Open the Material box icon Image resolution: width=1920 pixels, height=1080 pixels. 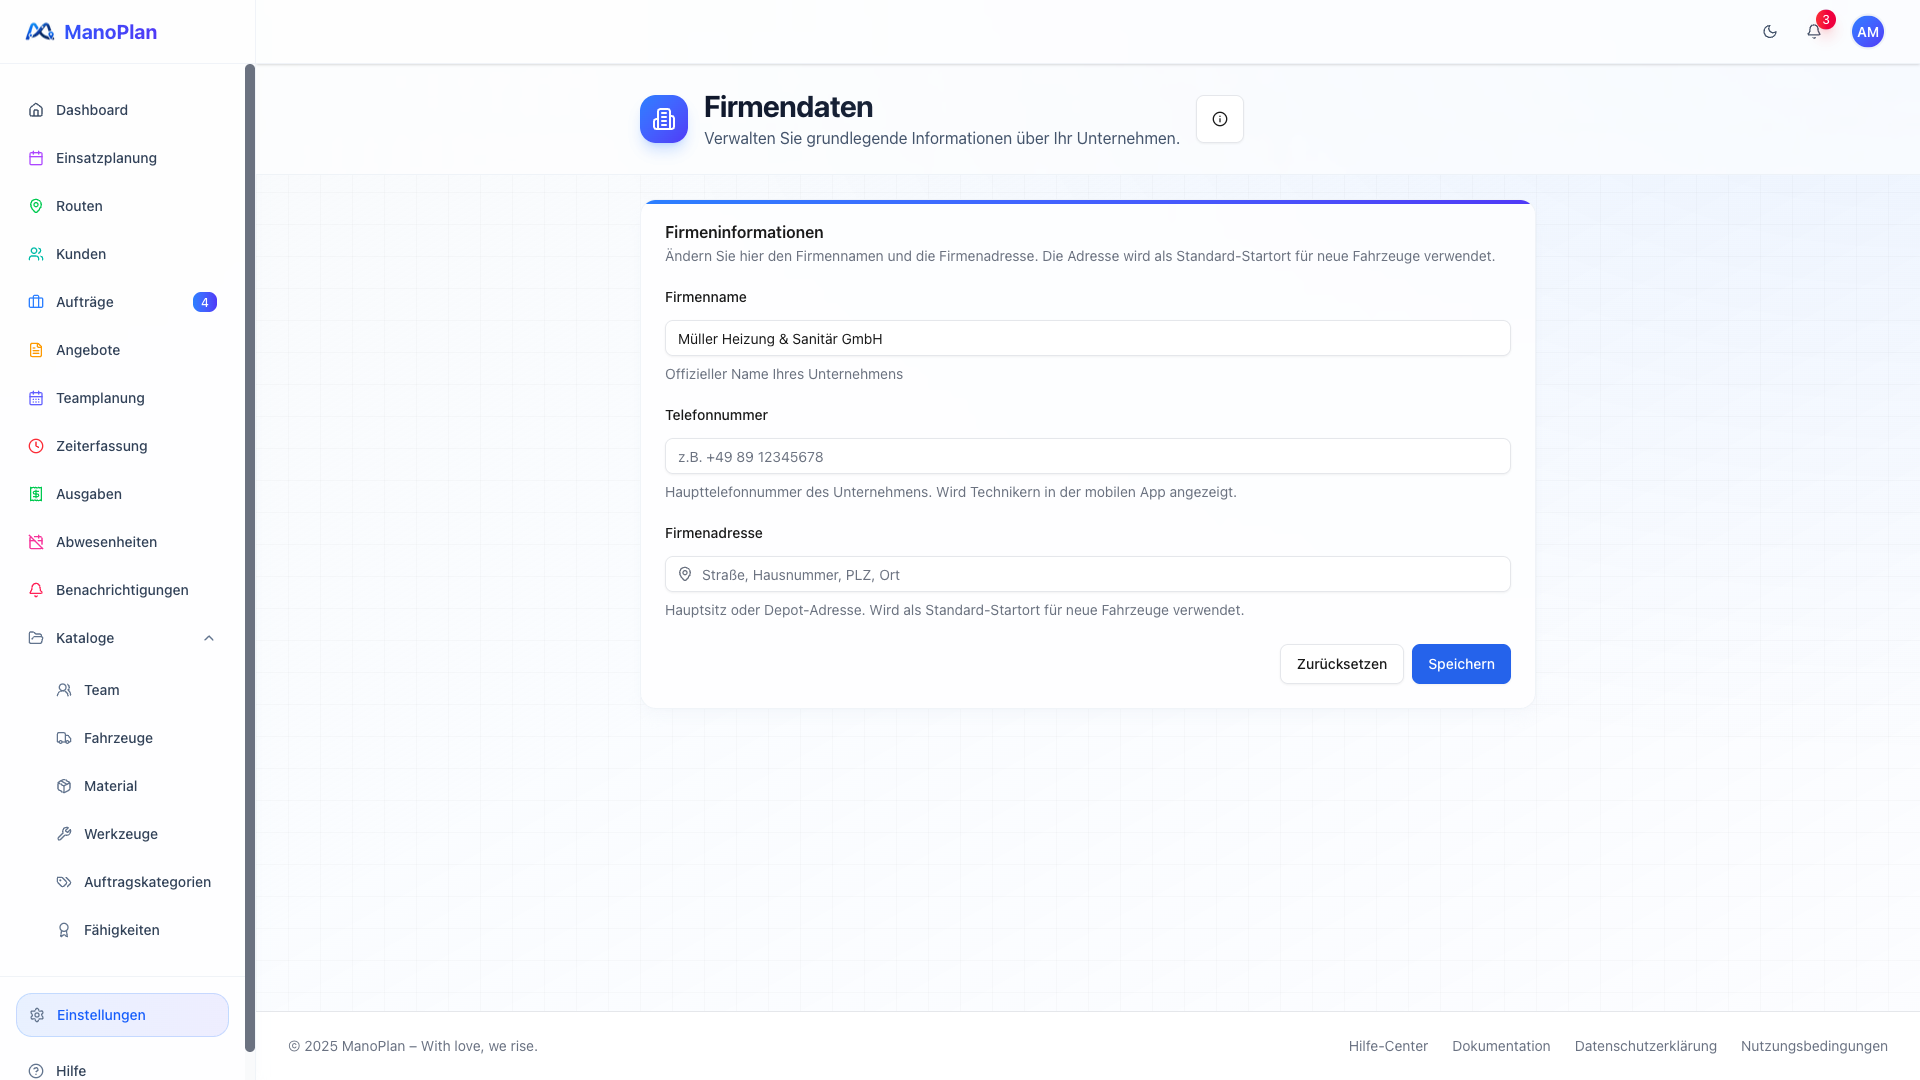pos(64,786)
